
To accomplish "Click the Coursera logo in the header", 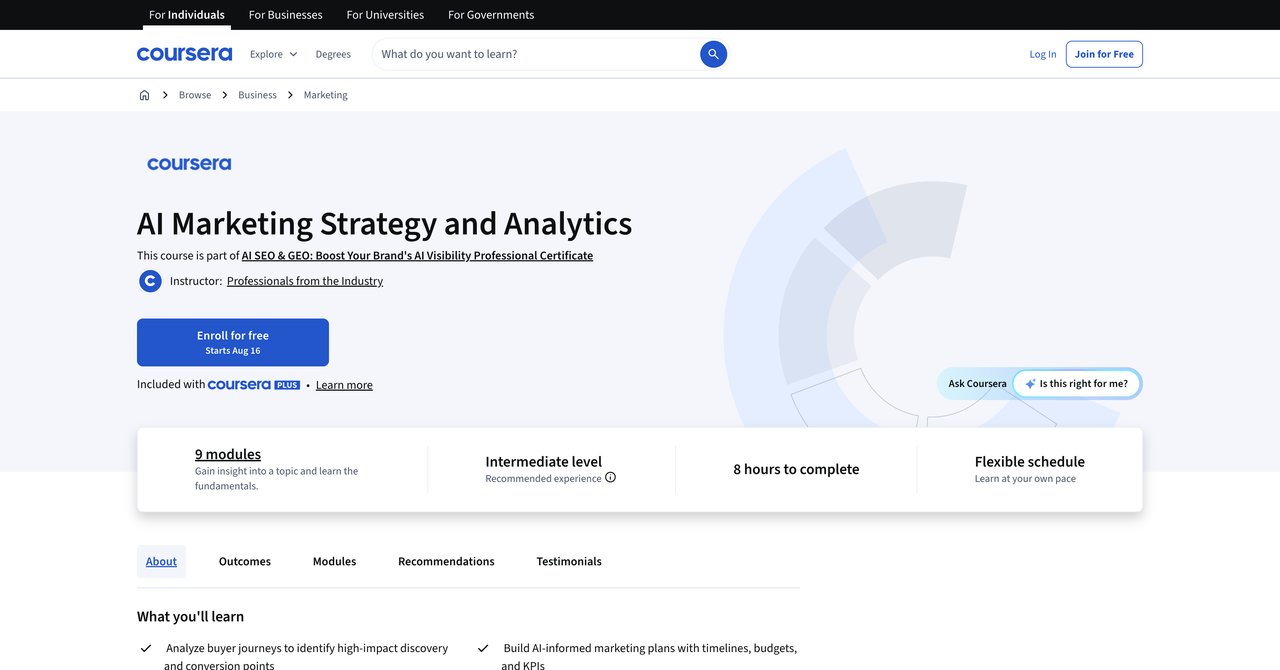I will pos(184,54).
